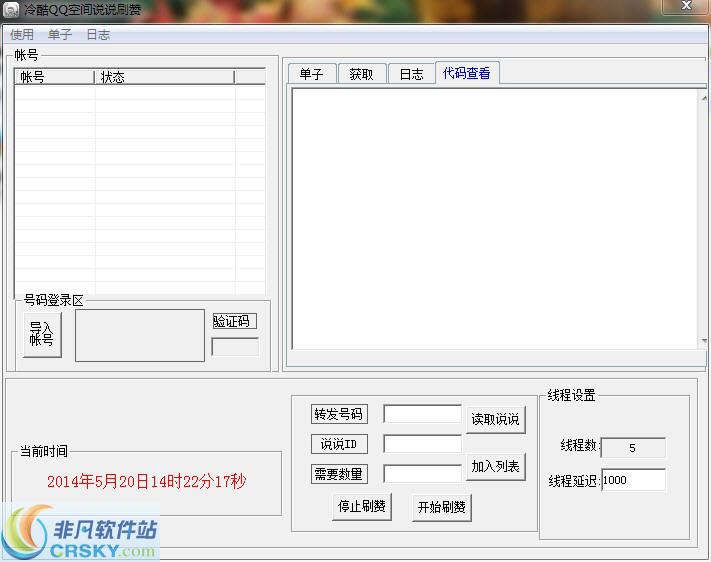Open the 使用 menu
This screenshot has width=711, height=562.
[22, 34]
